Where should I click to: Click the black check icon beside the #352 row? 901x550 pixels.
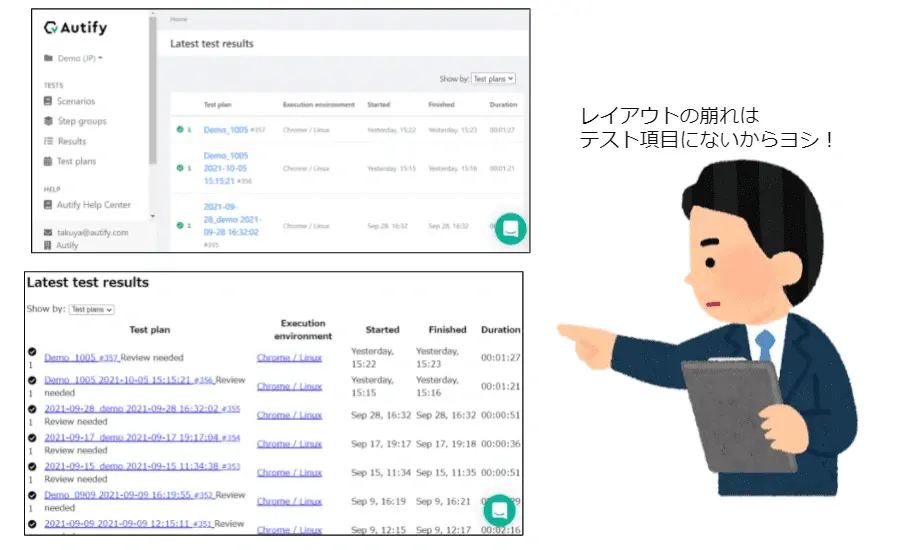click(x=32, y=495)
